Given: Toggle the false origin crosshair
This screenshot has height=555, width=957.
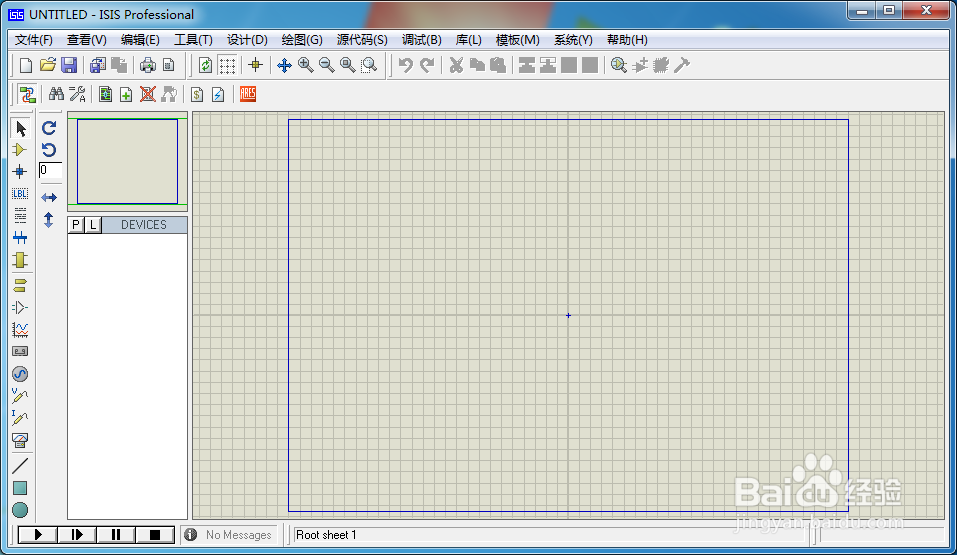Looking at the screenshot, I should point(256,65).
